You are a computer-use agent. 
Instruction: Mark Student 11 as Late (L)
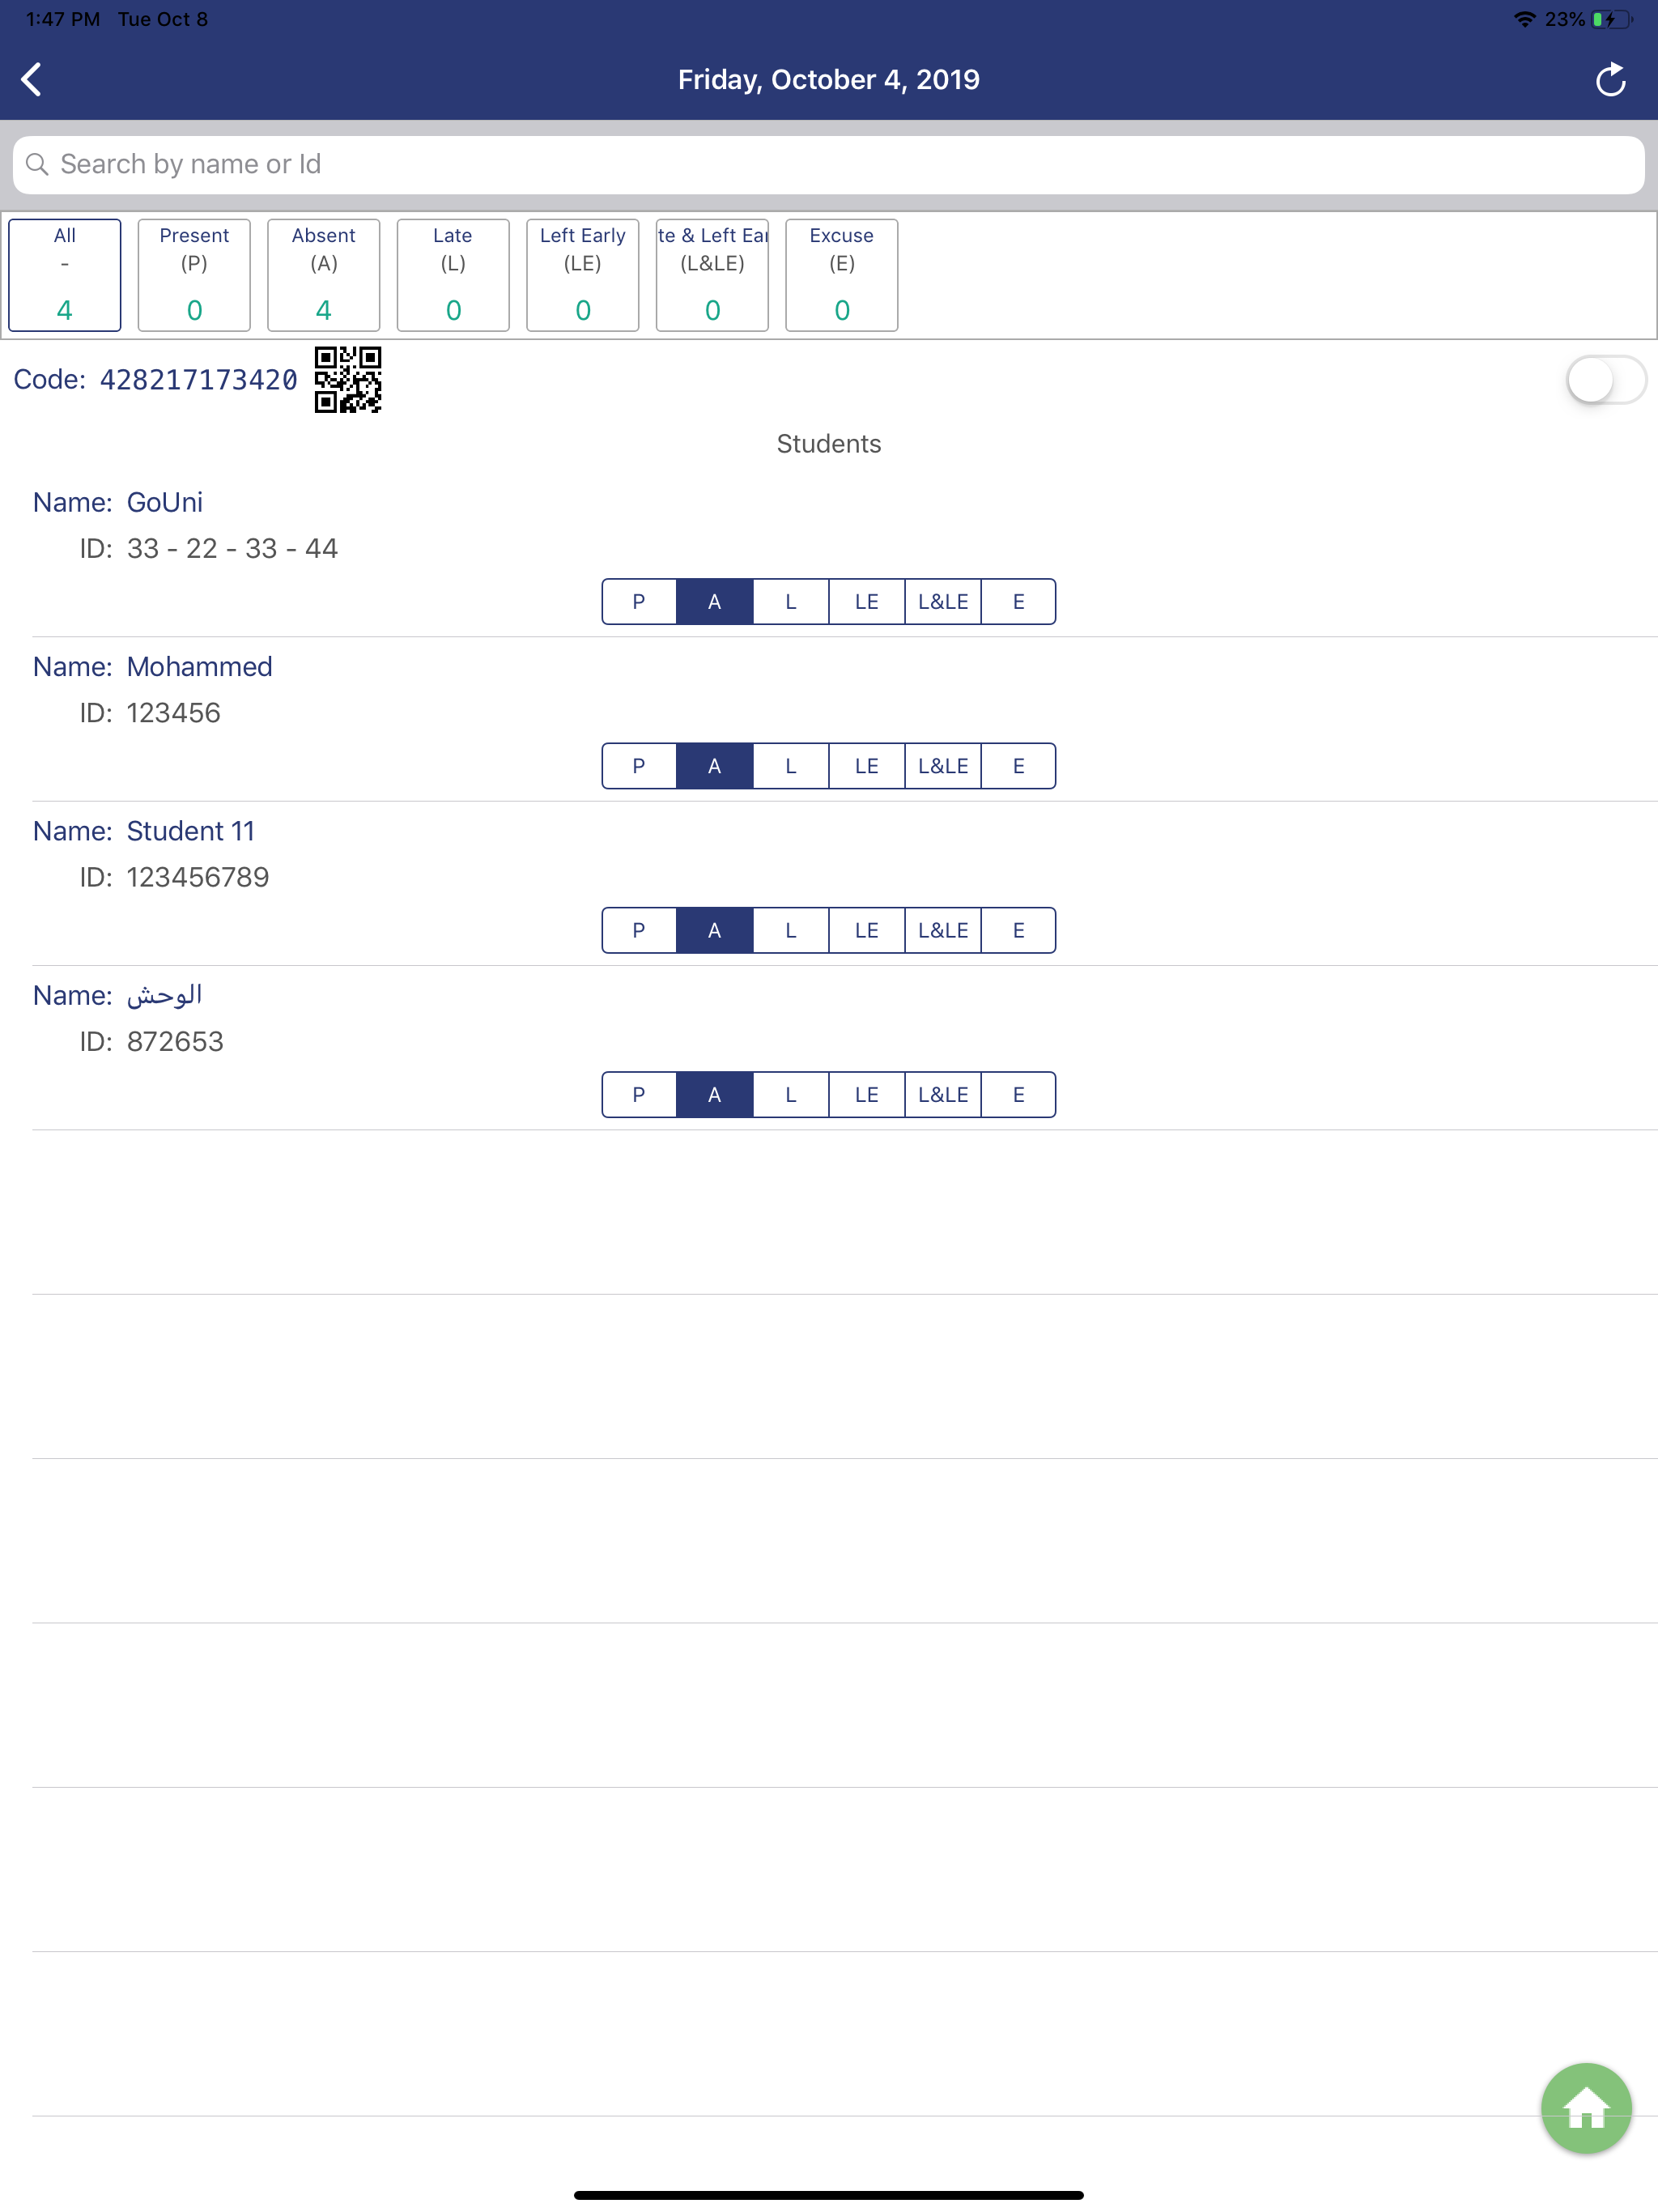(x=791, y=930)
